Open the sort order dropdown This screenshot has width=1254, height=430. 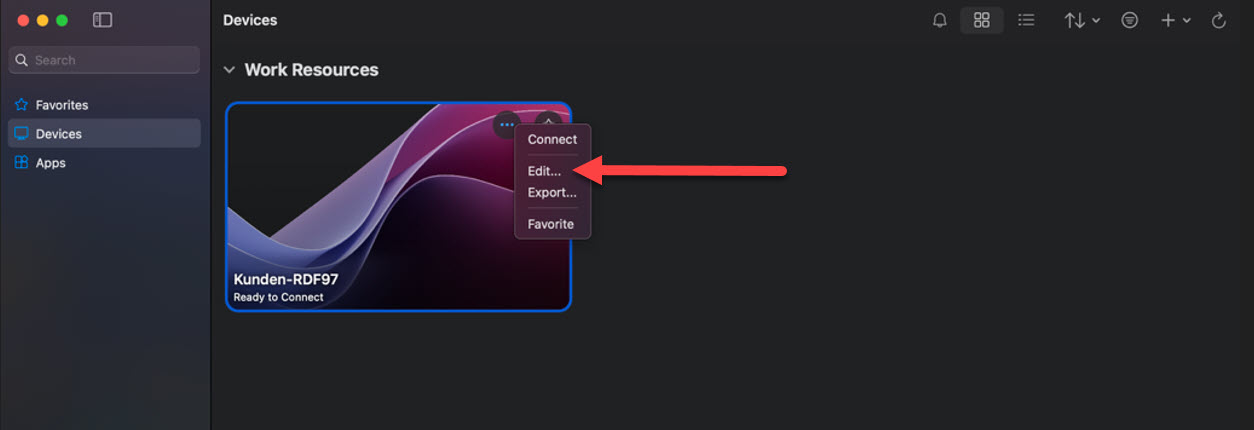1081,20
